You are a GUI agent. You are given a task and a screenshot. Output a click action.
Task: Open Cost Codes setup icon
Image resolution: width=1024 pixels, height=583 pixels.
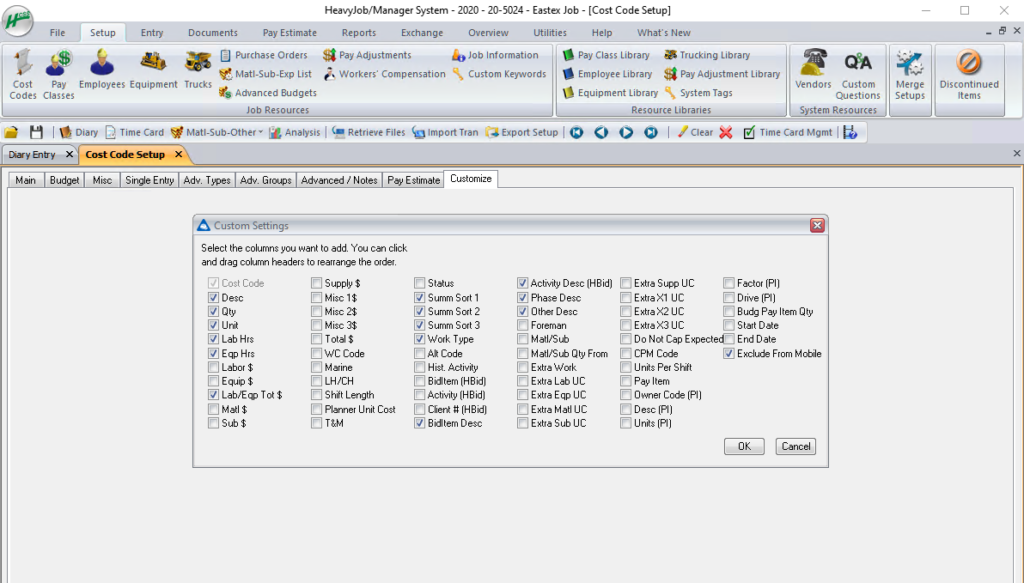[x=23, y=74]
